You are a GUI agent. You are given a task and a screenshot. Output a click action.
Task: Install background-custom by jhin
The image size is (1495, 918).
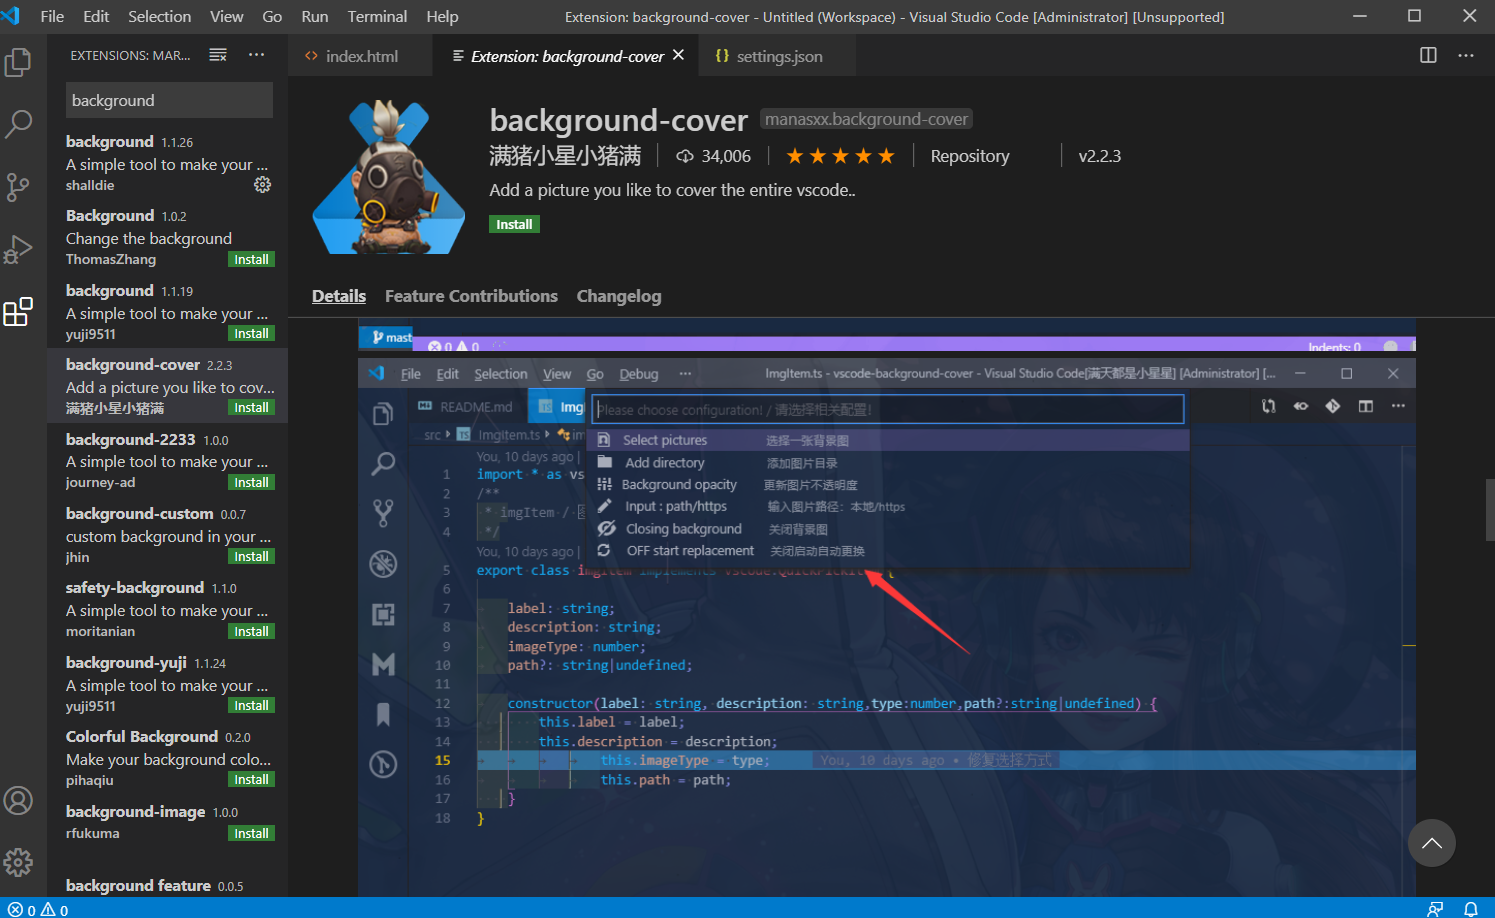tap(251, 556)
